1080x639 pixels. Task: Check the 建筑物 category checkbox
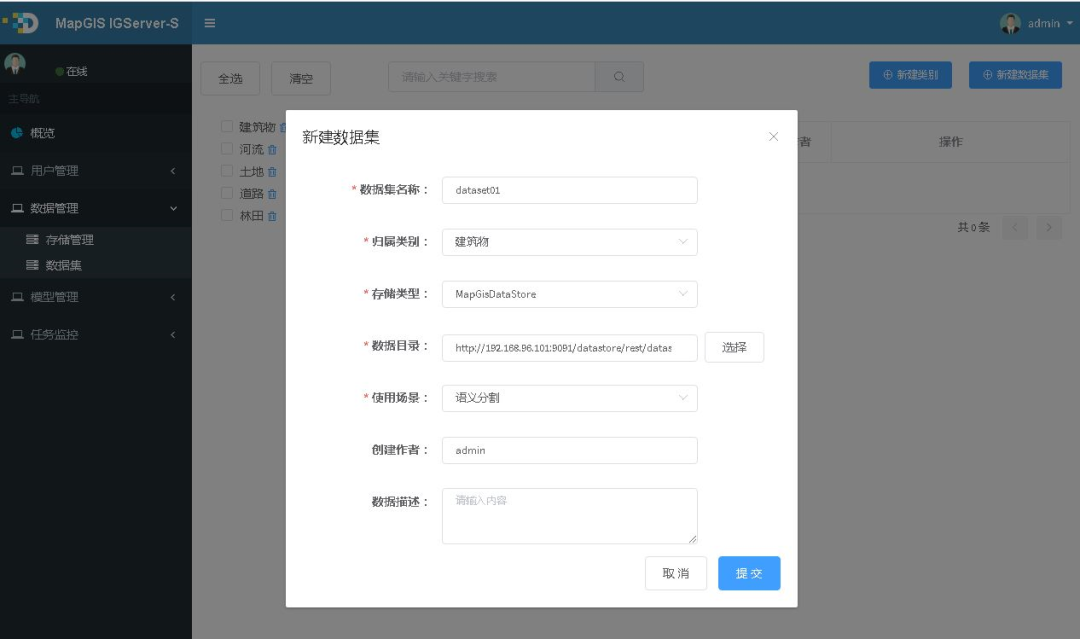227,127
